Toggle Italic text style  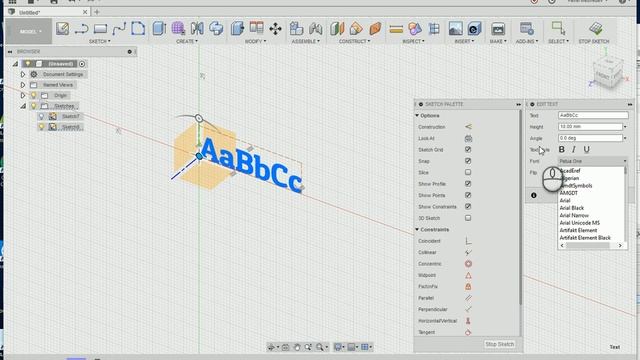(574, 150)
